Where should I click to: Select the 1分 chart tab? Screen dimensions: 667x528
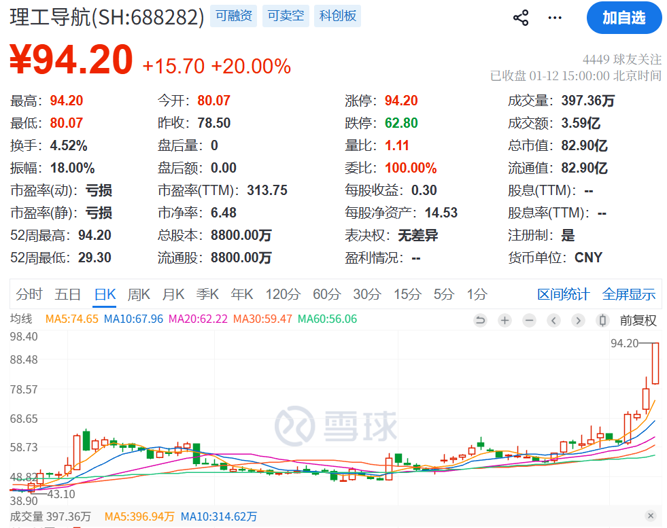(477, 294)
